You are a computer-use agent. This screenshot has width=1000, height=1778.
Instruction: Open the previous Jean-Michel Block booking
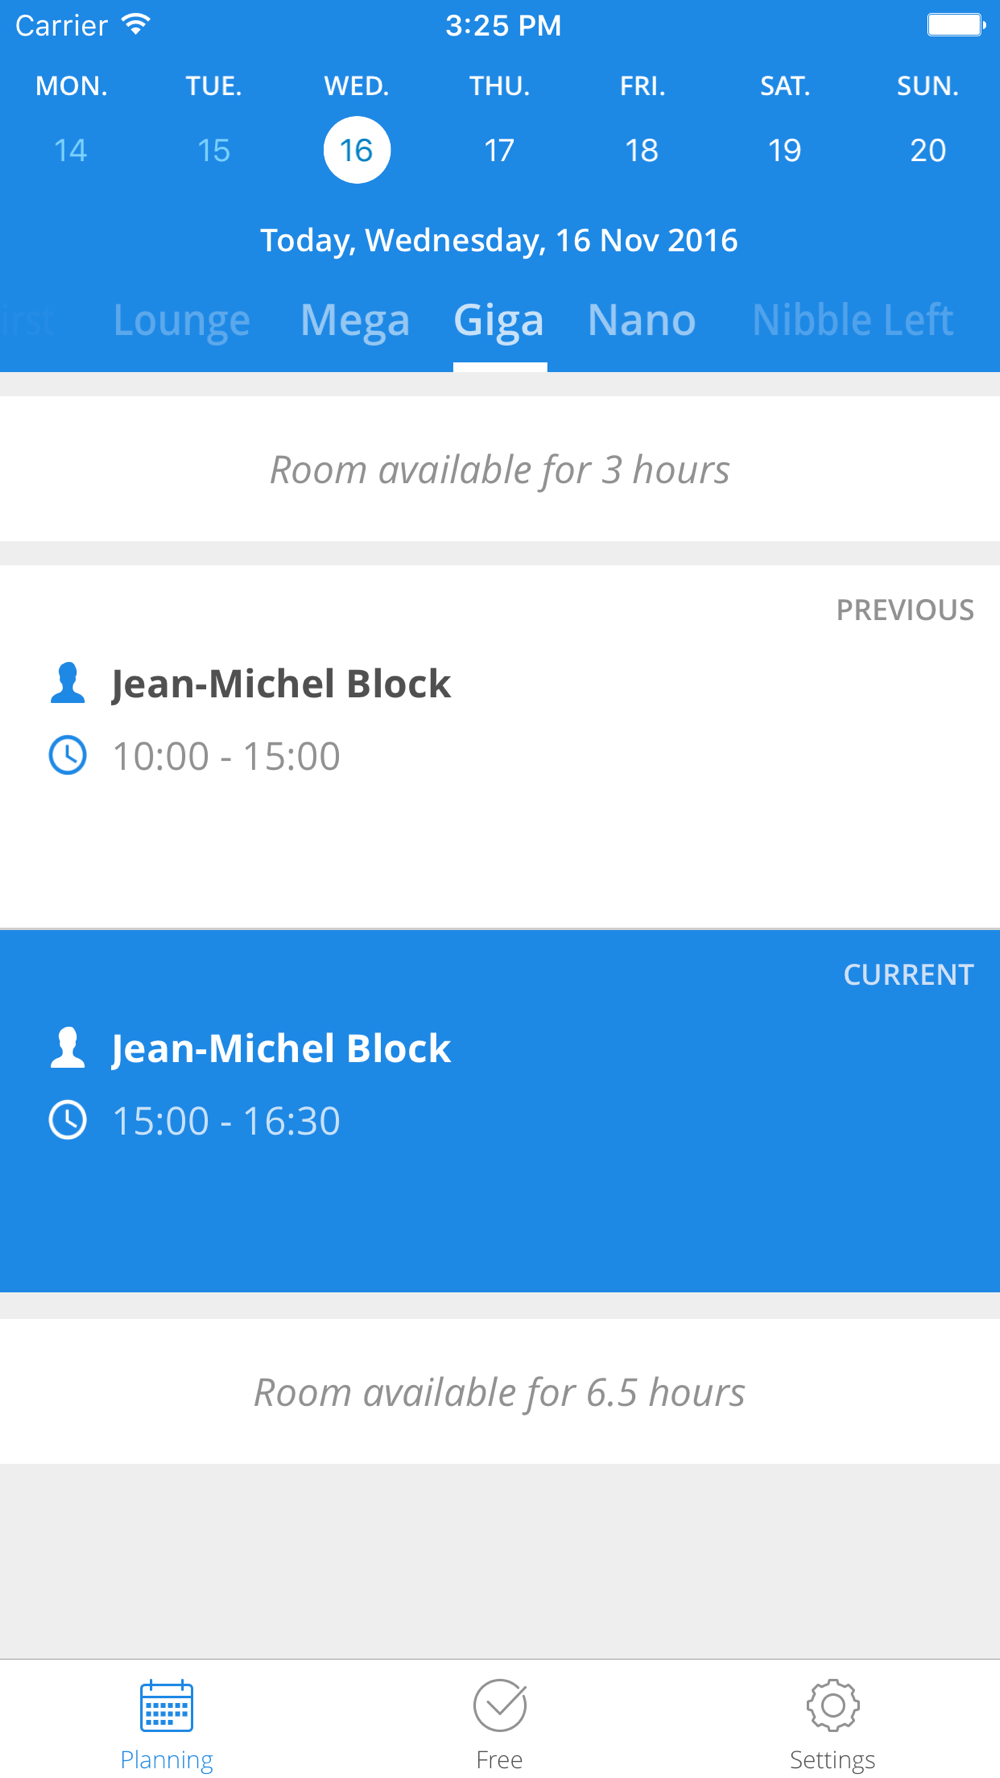click(500, 747)
